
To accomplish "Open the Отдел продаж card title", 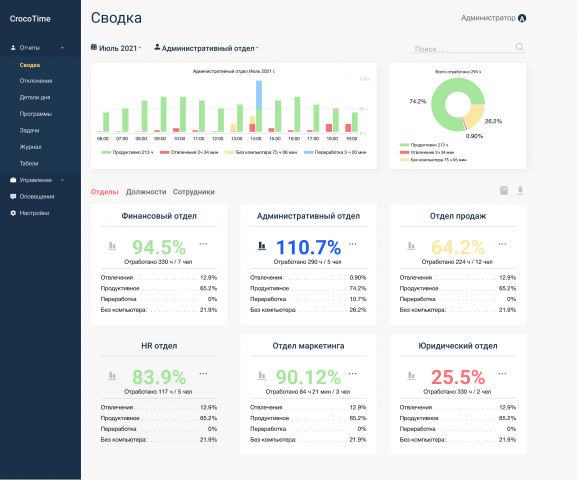I will click(x=458, y=216).
